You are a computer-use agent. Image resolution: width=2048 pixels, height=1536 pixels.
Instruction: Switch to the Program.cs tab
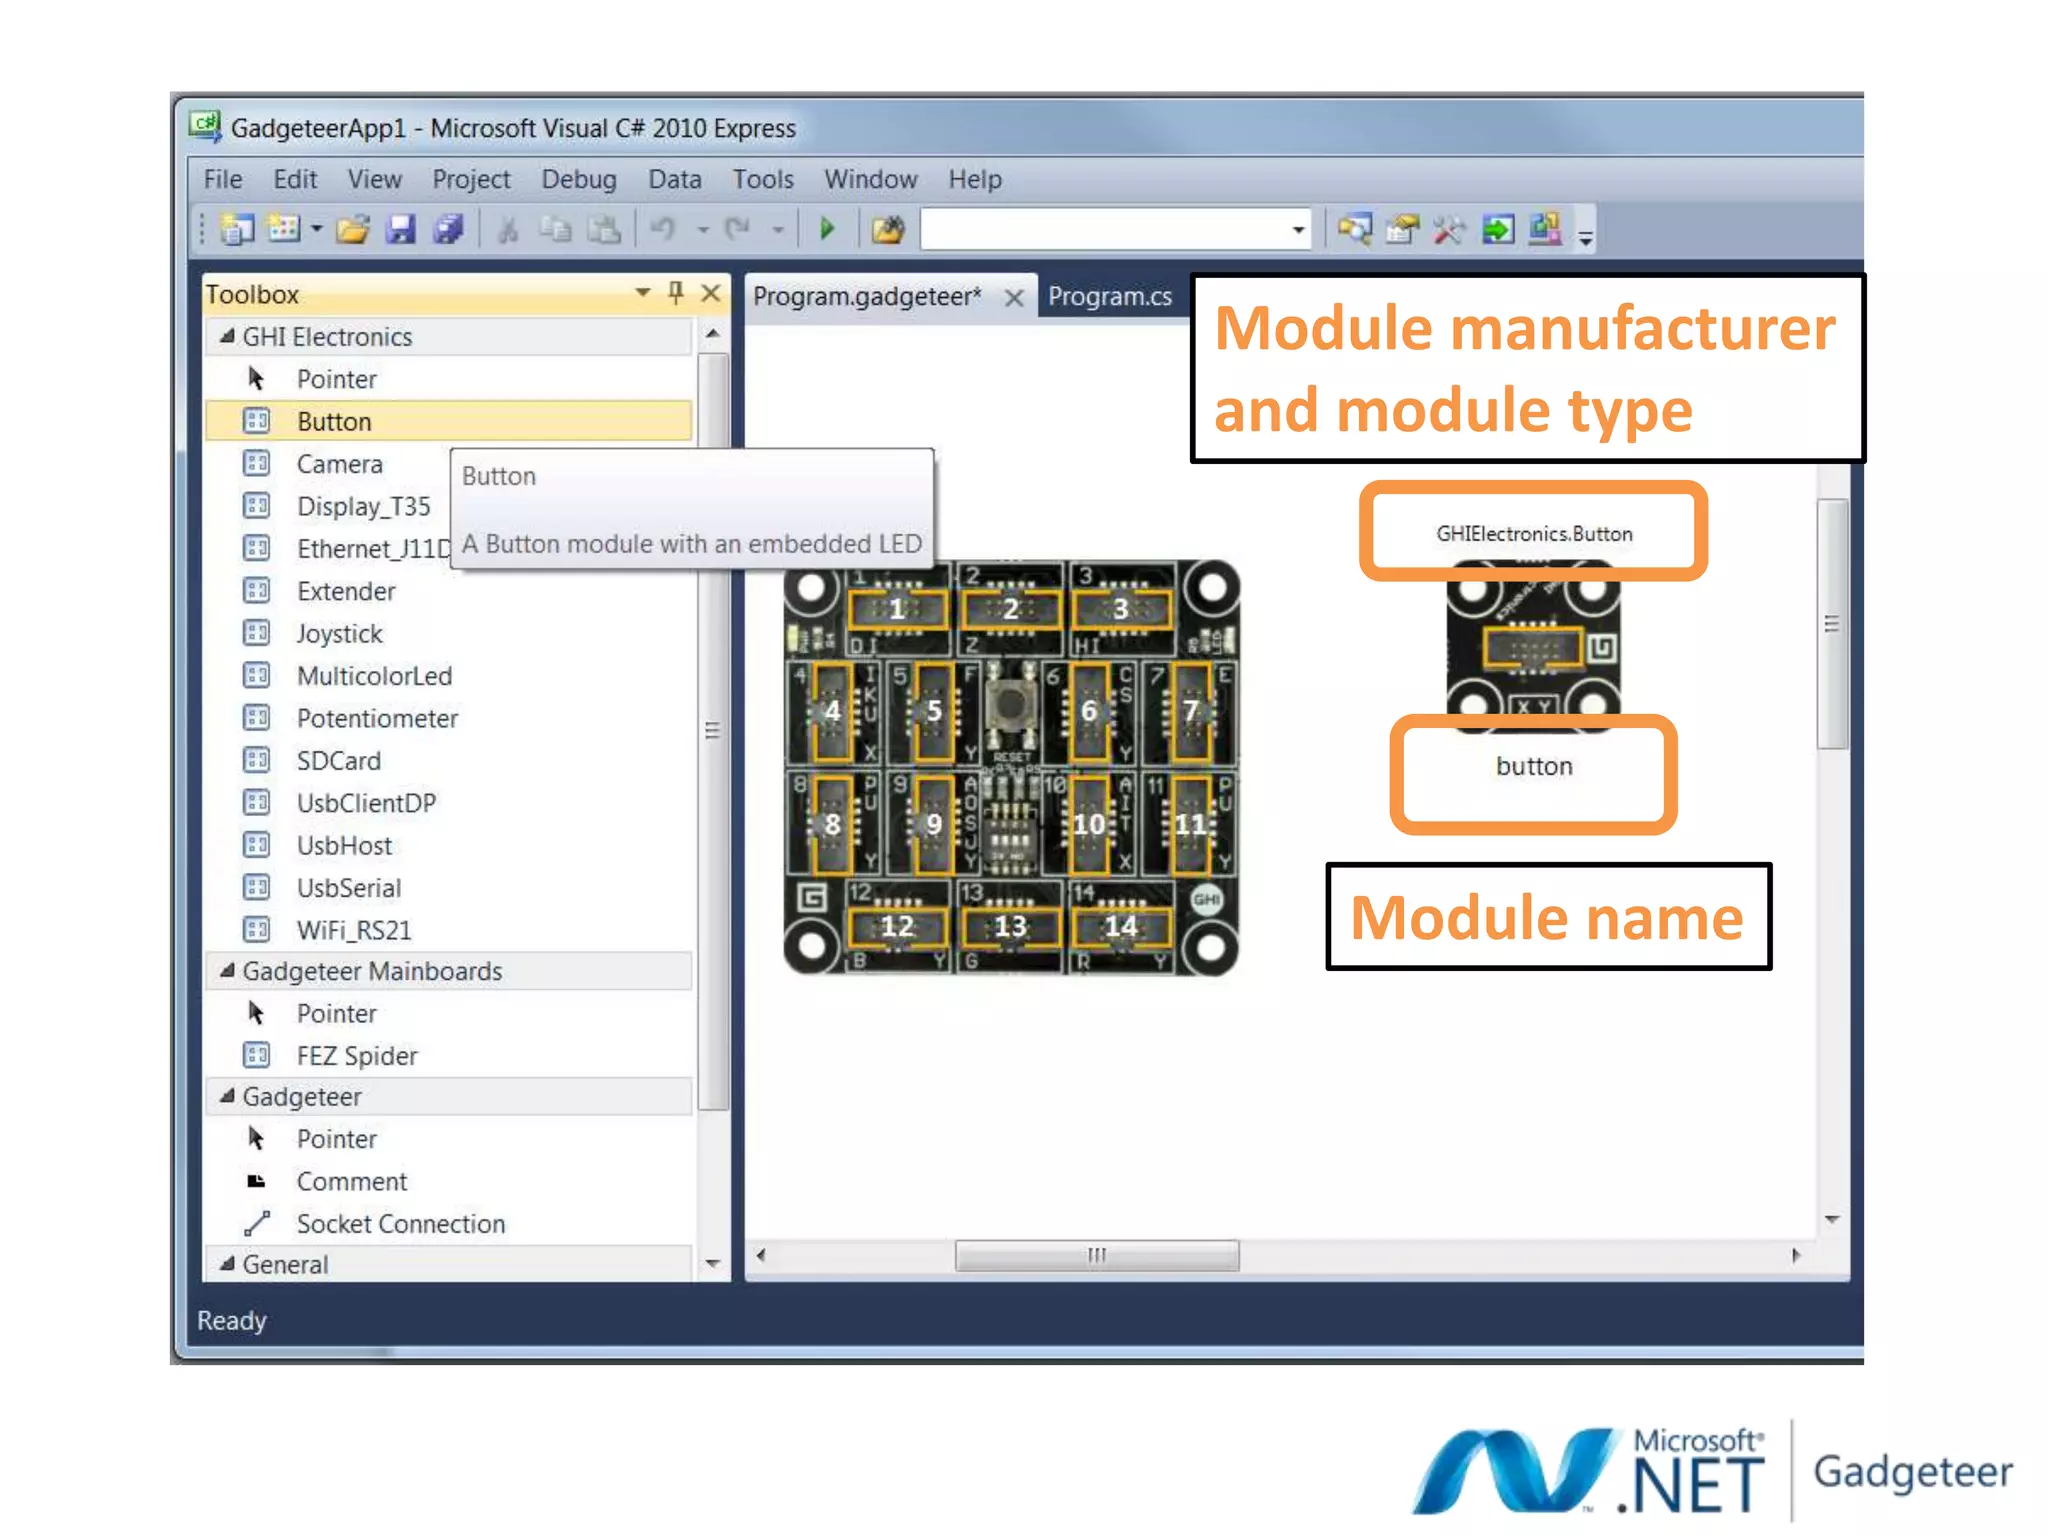point(1110,297)
